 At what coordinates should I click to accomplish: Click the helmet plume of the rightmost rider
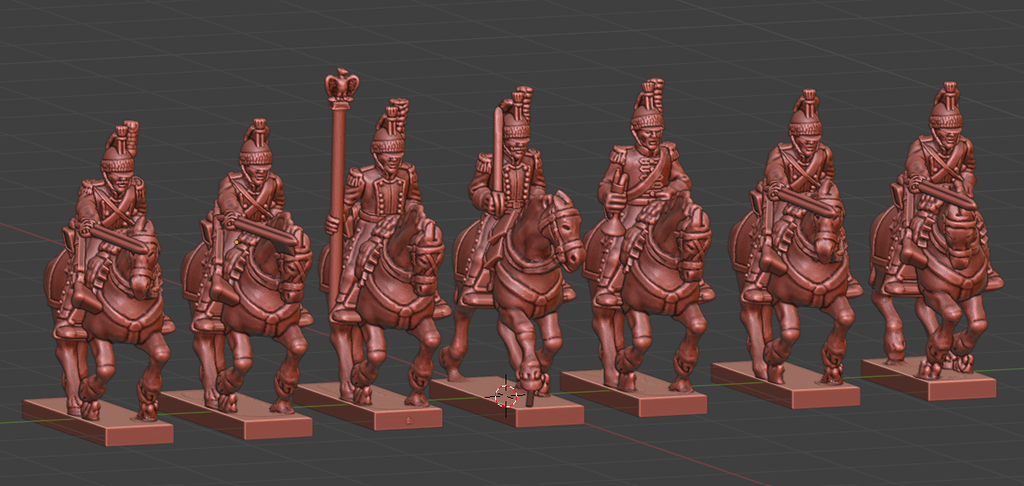[x=947, y=98]
